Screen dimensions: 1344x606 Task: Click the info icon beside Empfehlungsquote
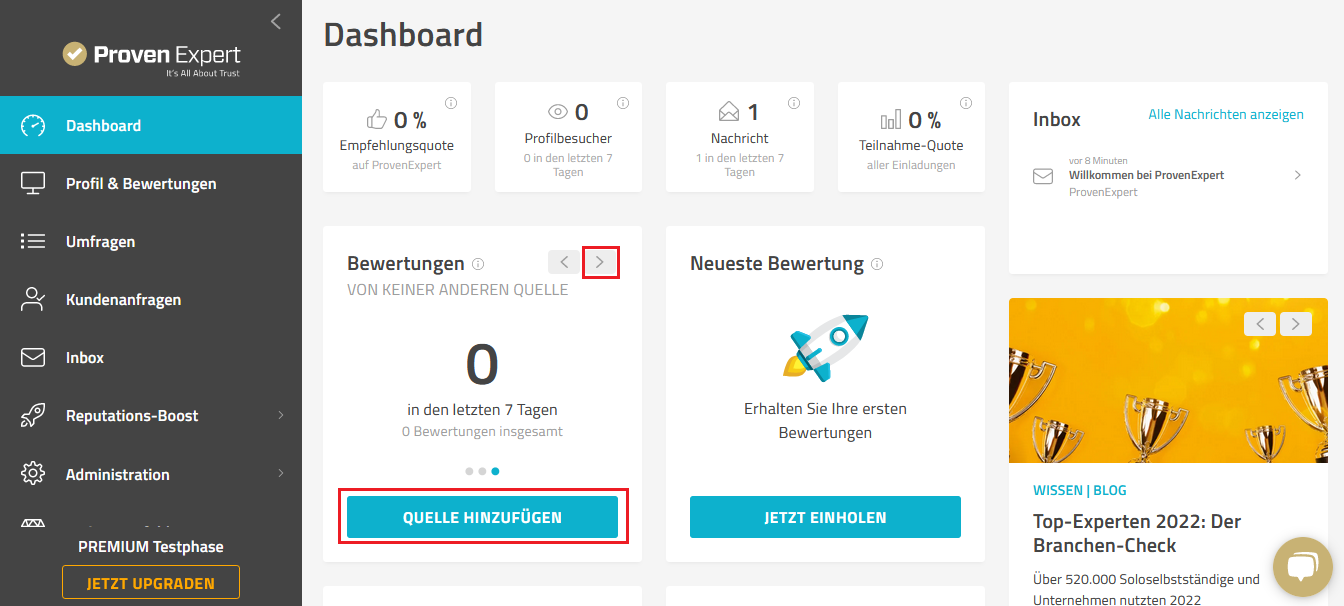point(451,103)
